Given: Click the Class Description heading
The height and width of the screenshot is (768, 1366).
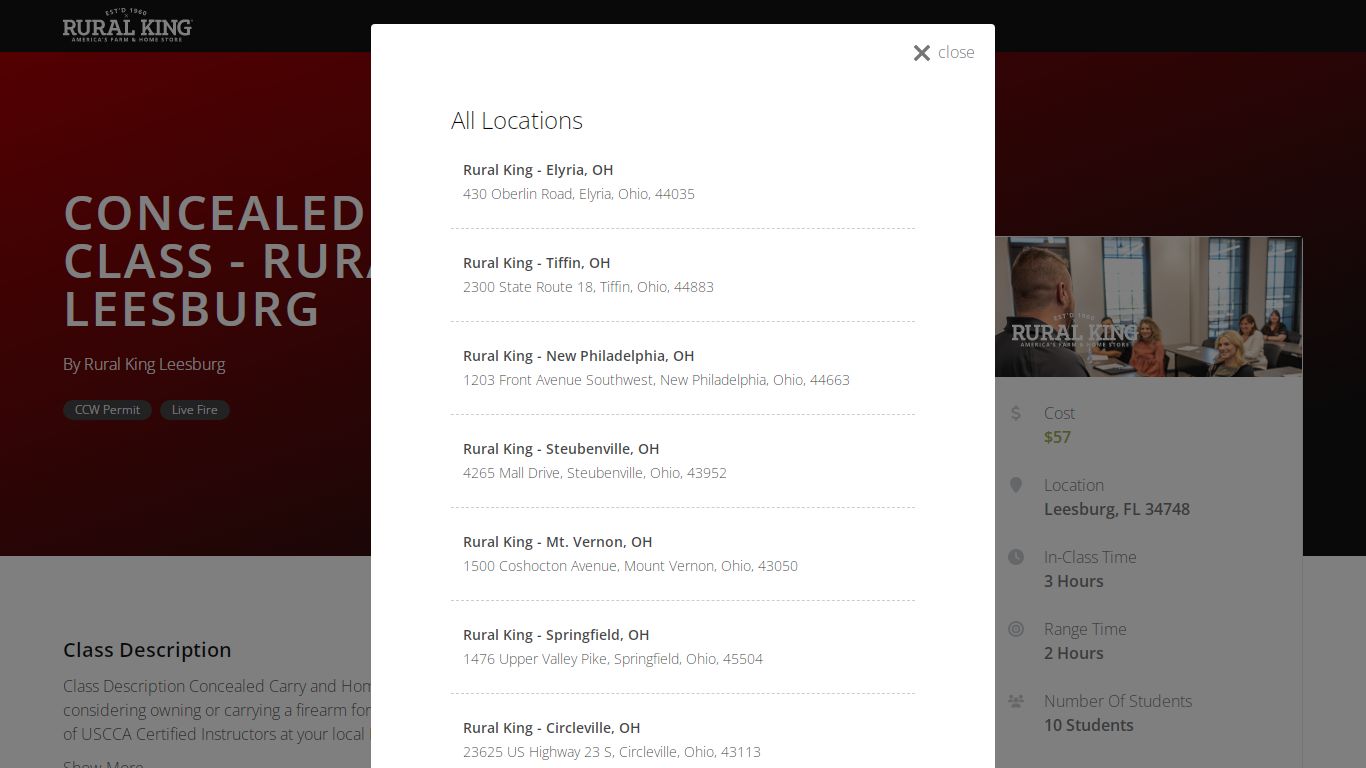Looking at the screenshot, I should (x=147, y=650).
